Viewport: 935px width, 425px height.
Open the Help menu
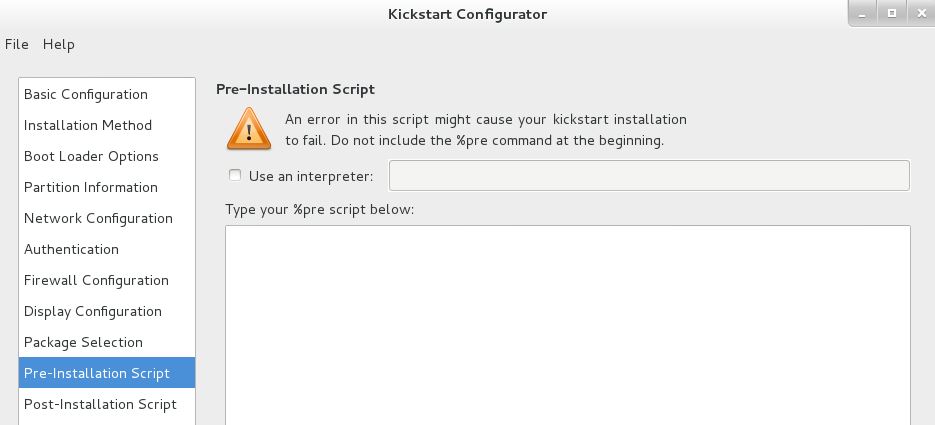coord(58,44)
